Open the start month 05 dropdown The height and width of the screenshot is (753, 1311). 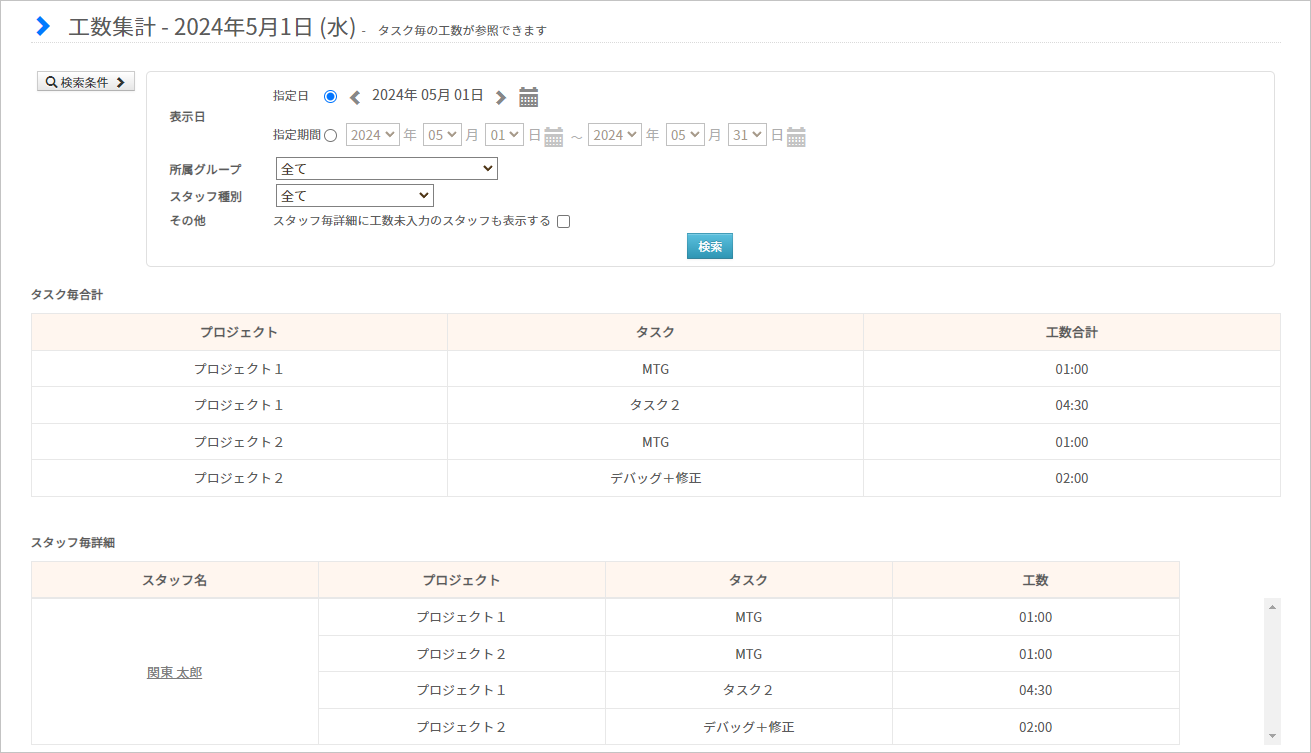(x=442, y=135)
